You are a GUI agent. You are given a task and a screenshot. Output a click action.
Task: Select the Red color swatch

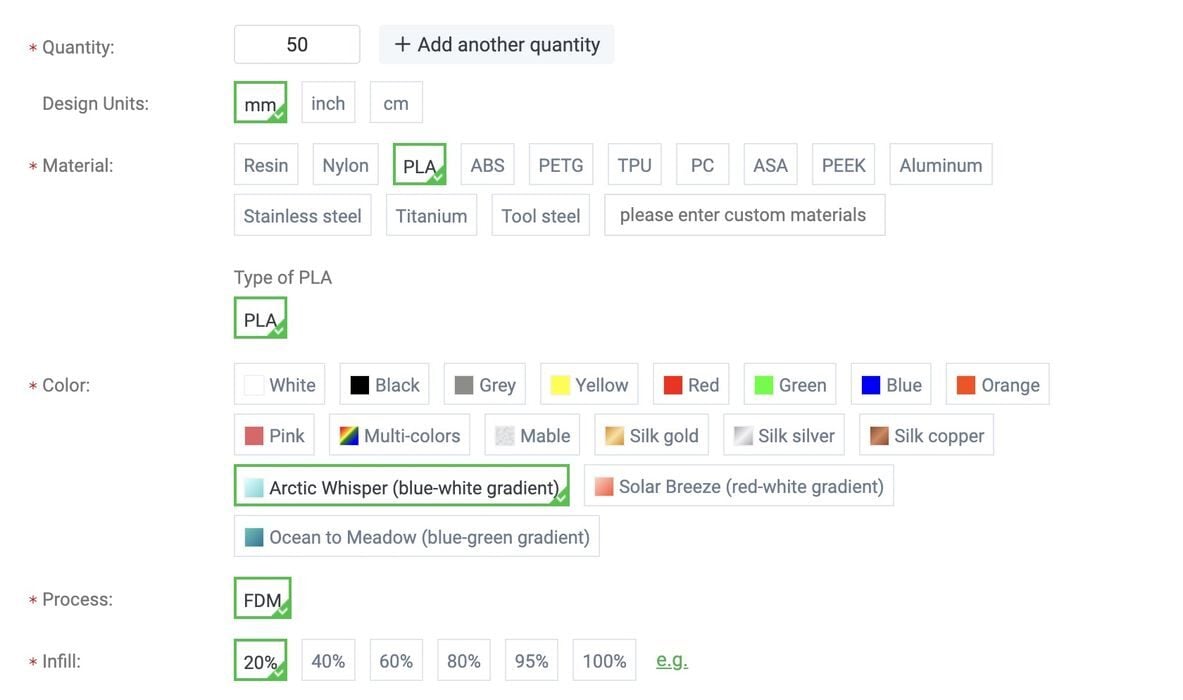(691, 385)
